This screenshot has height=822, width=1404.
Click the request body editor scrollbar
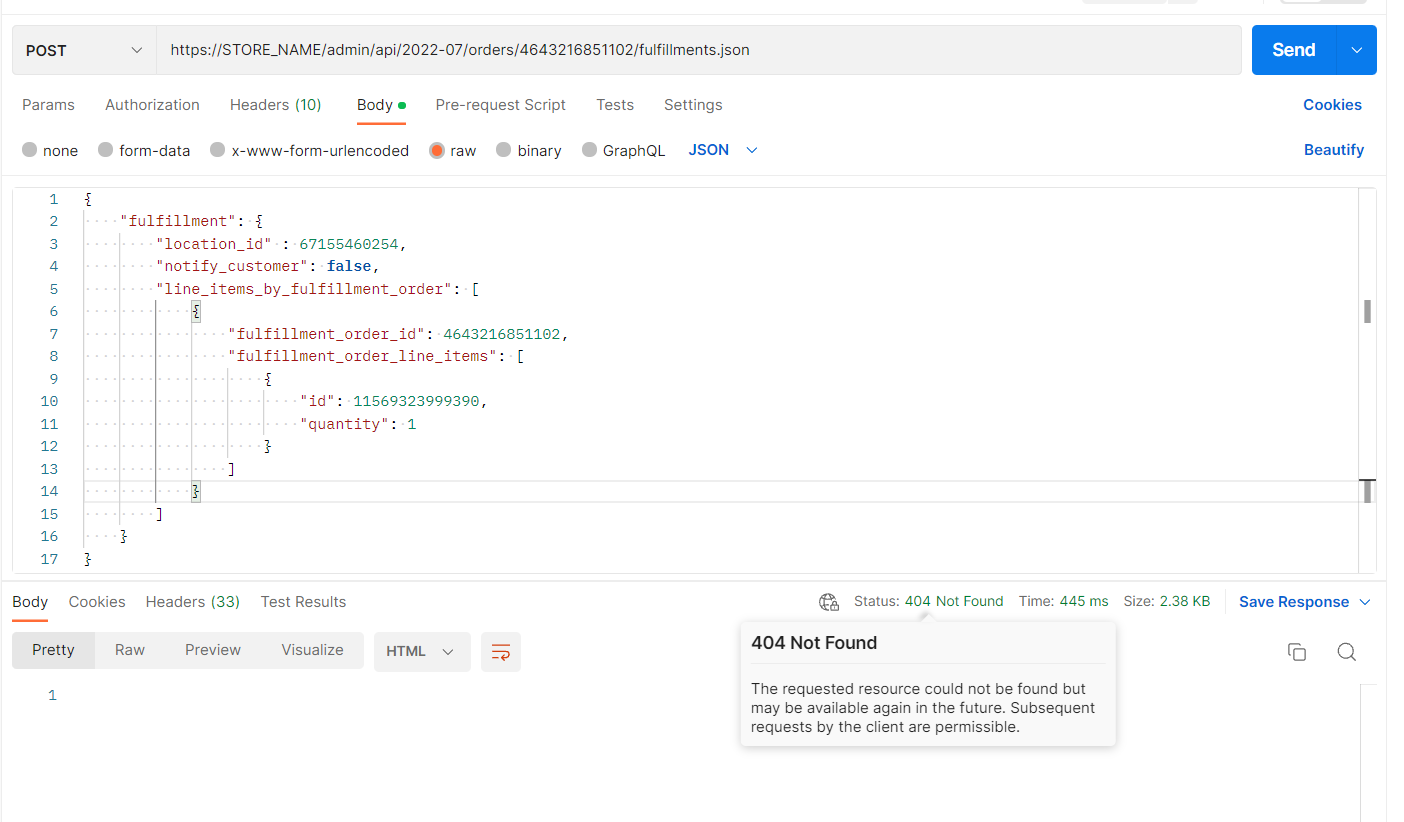(1367, 380)
